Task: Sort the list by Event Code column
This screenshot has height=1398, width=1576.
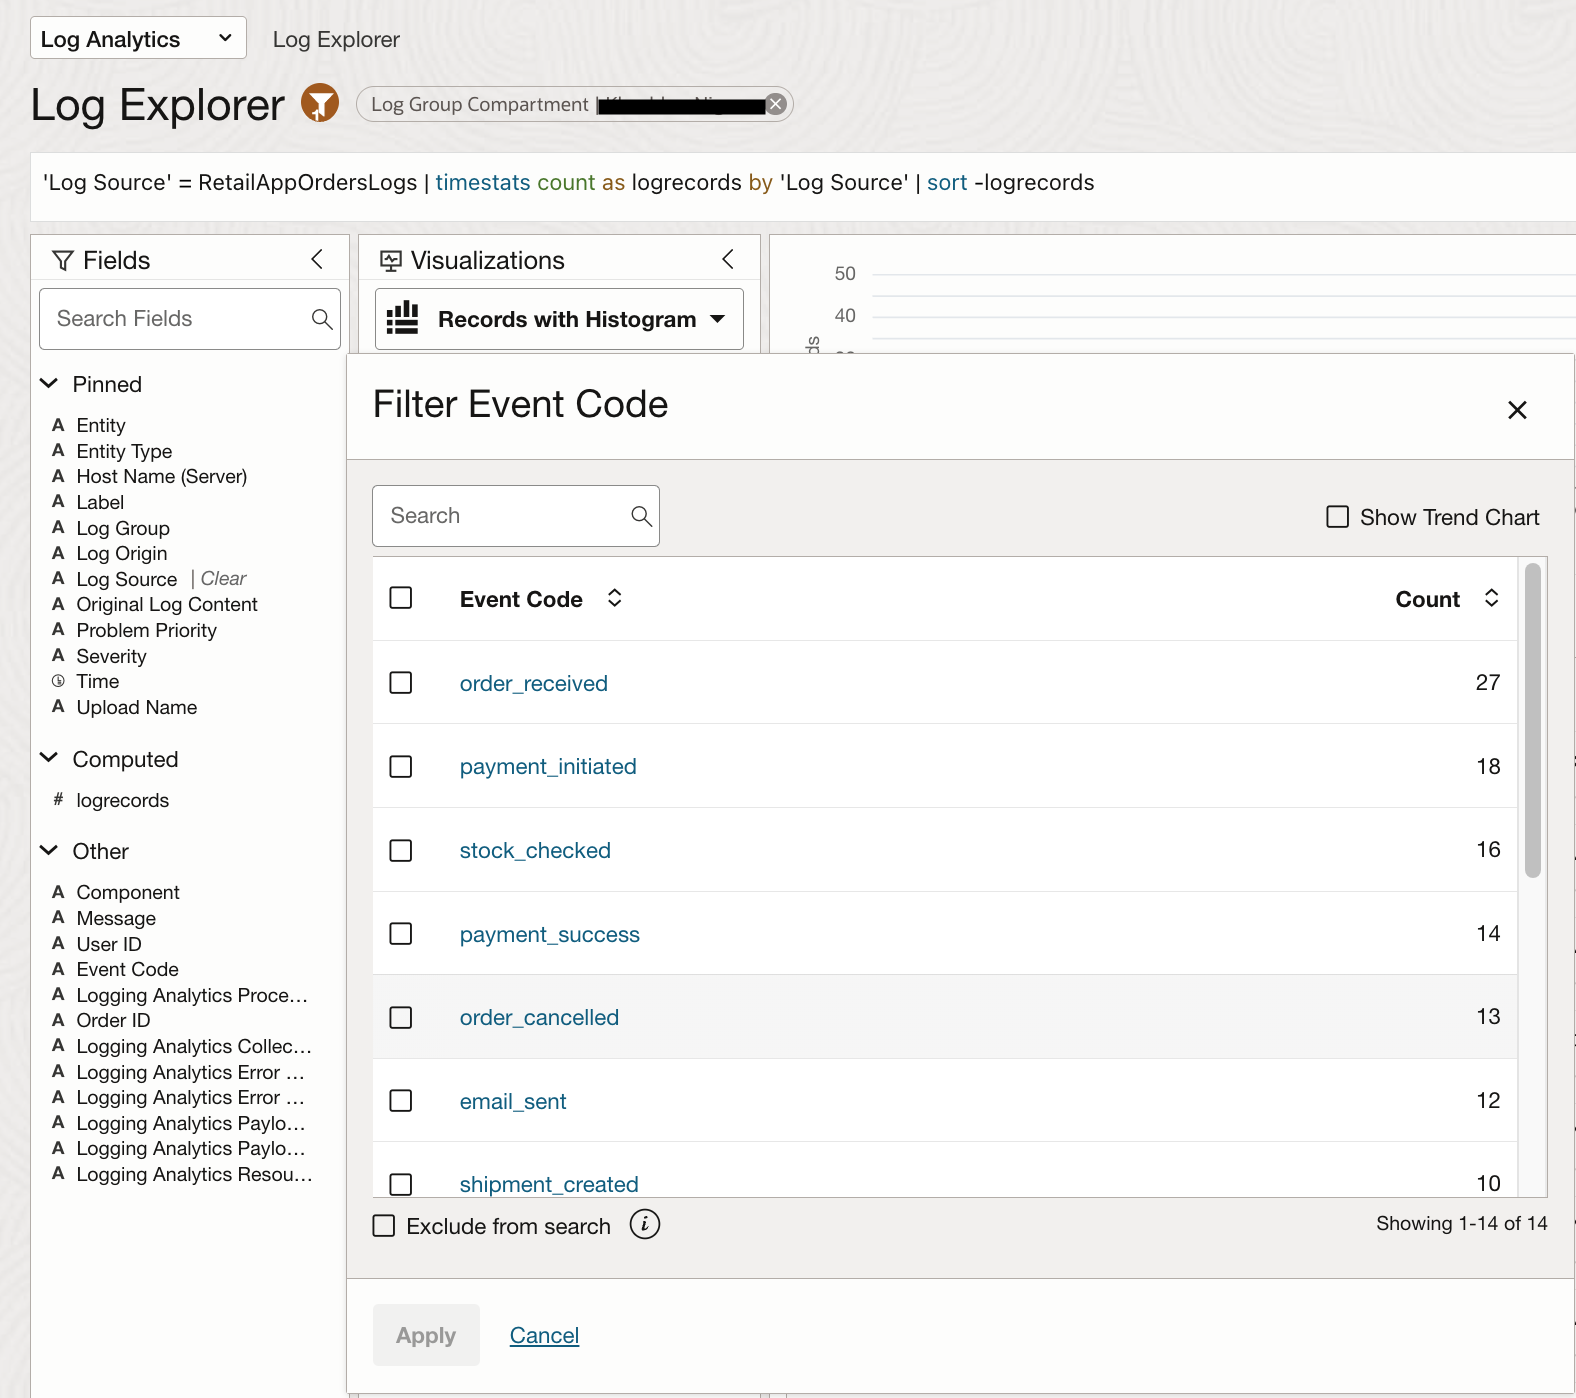Action: click(x=614, y=598)
